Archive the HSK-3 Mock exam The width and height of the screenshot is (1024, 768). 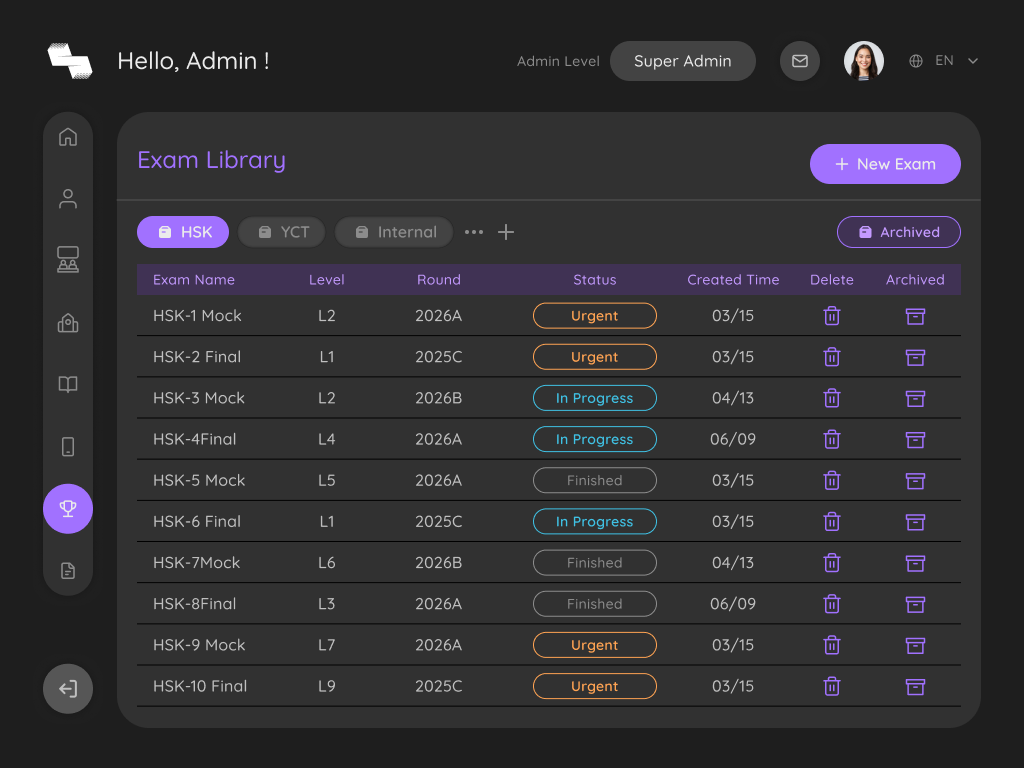[916, 398]
